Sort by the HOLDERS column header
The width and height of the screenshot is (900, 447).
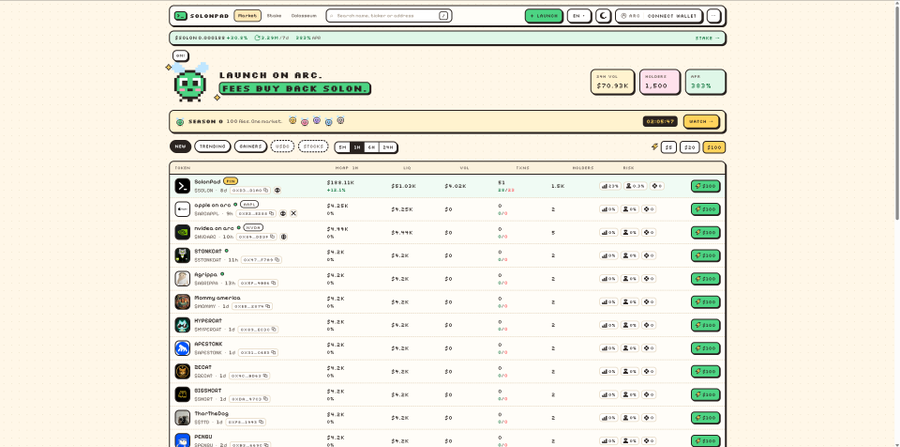click(x=583, y=168)
